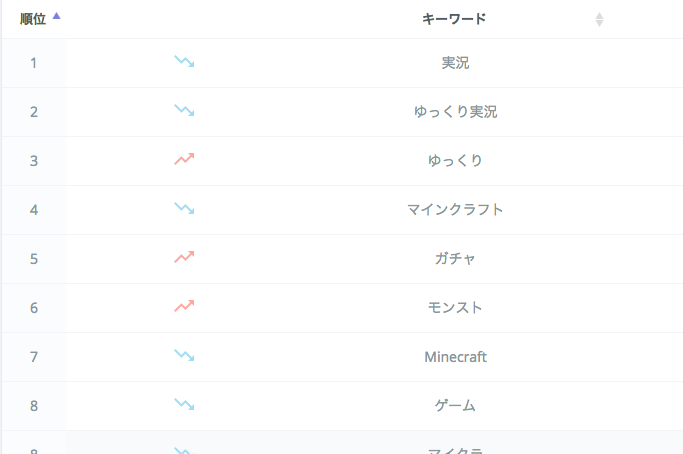
Task: Click rank number 1 cell
Action: point(34,63)
